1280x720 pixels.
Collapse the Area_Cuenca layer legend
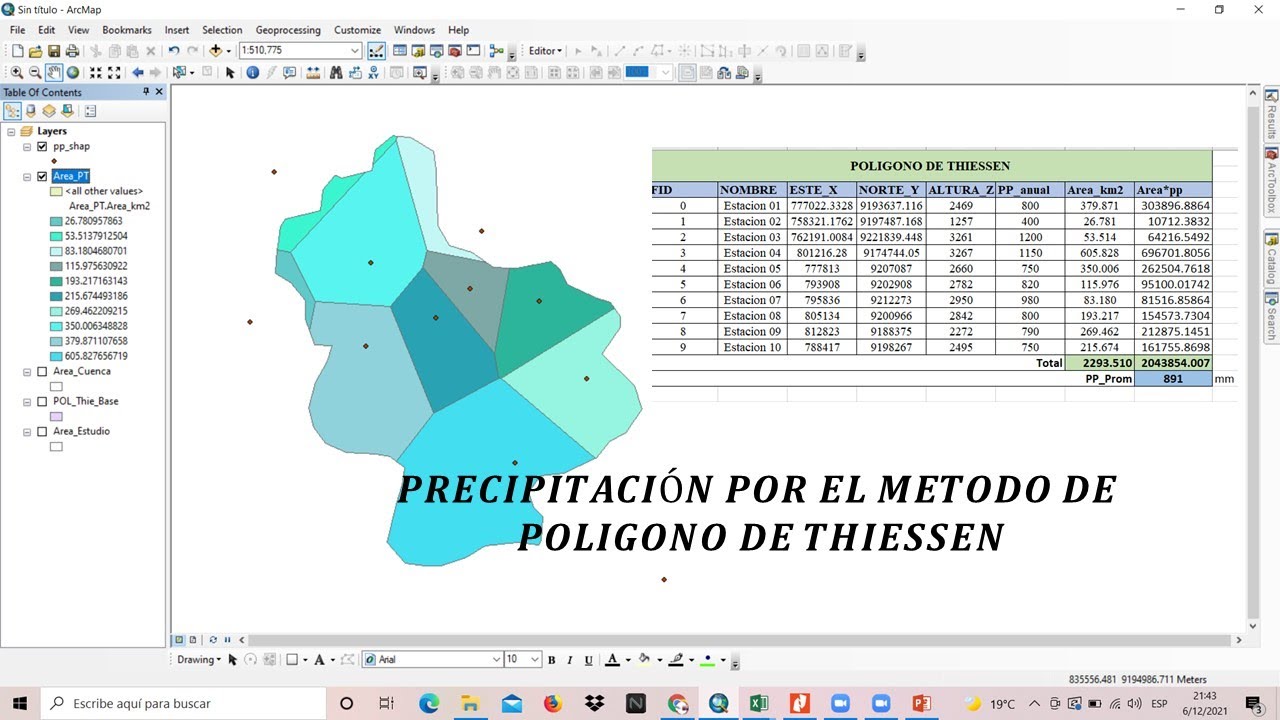[28, 371]
